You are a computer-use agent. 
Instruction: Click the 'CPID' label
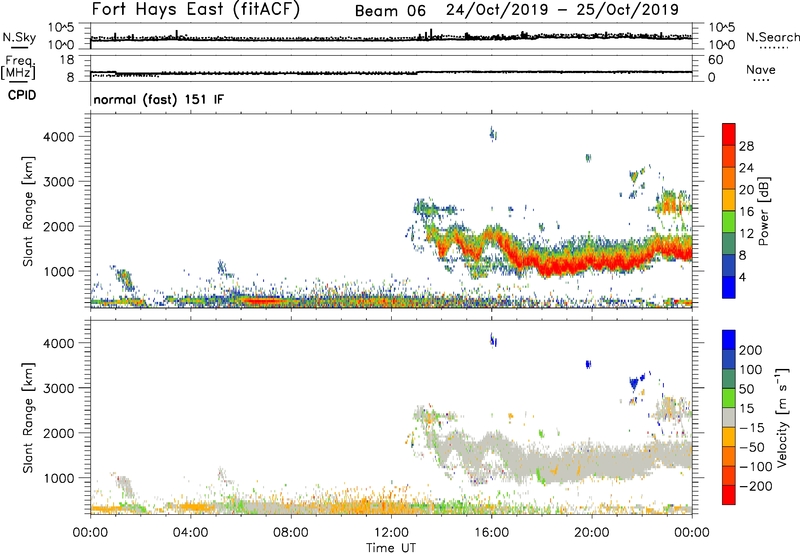(x=22, y=95)
